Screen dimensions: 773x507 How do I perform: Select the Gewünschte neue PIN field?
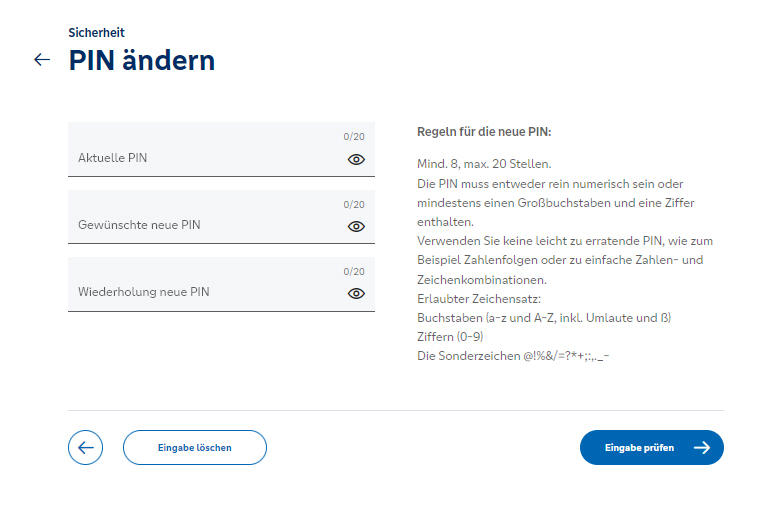(221, 217)
